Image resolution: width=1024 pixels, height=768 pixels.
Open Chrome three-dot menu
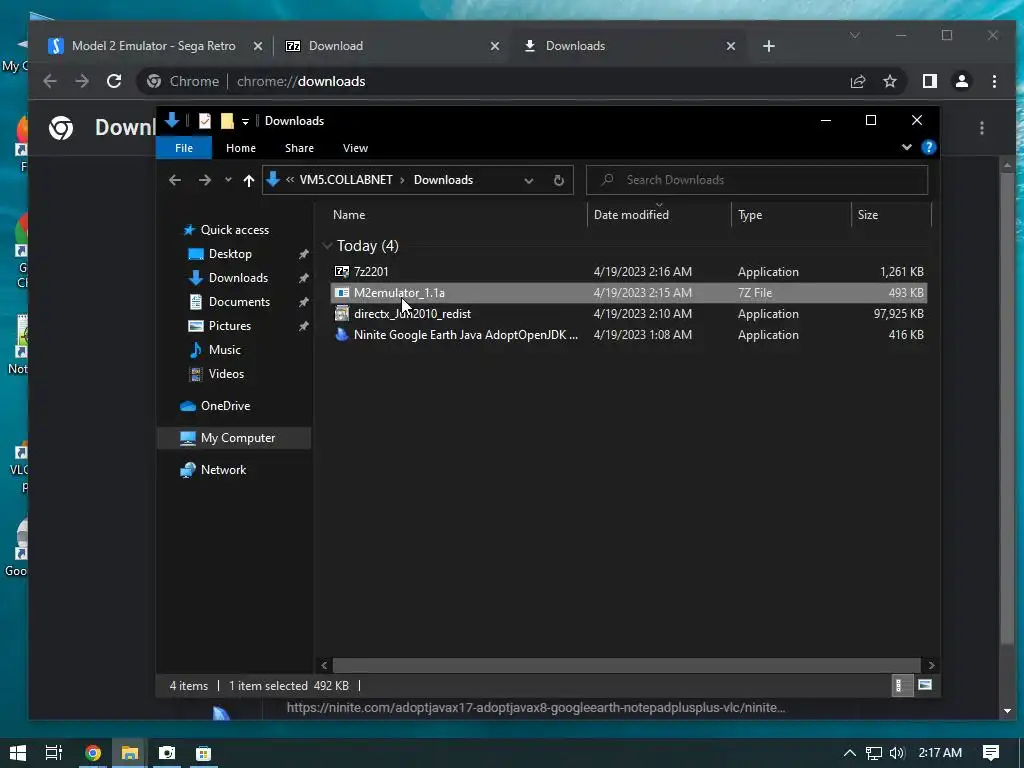(x=994, y=82)
